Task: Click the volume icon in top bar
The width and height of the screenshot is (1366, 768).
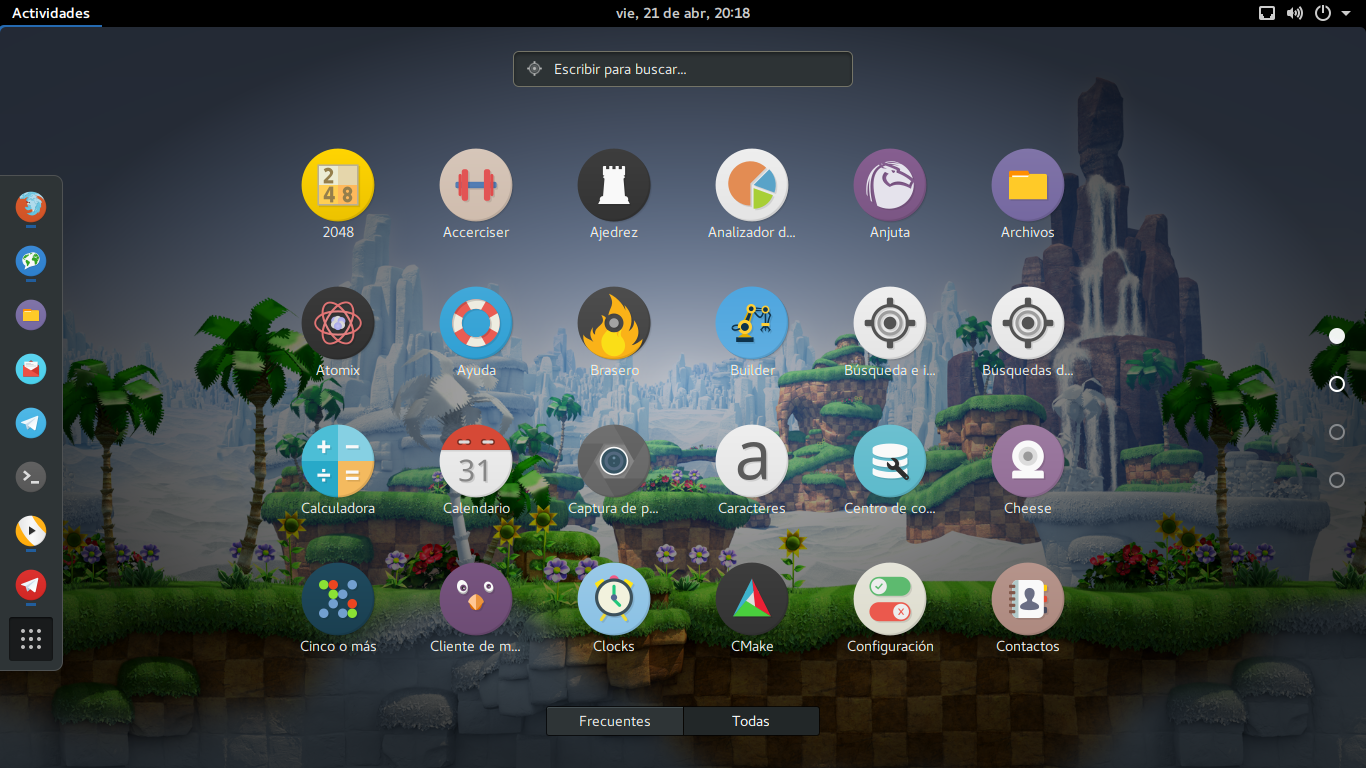Action: pyautogui.click(x=1295, y=13)
